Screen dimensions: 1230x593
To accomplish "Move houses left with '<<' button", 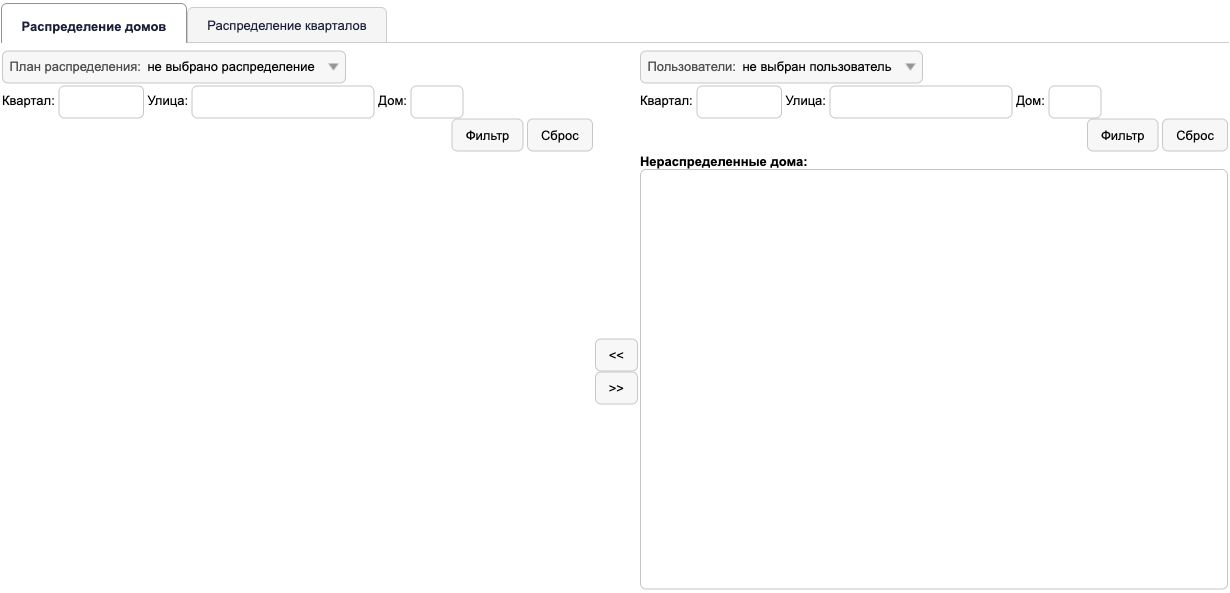I will click(616, 355).
